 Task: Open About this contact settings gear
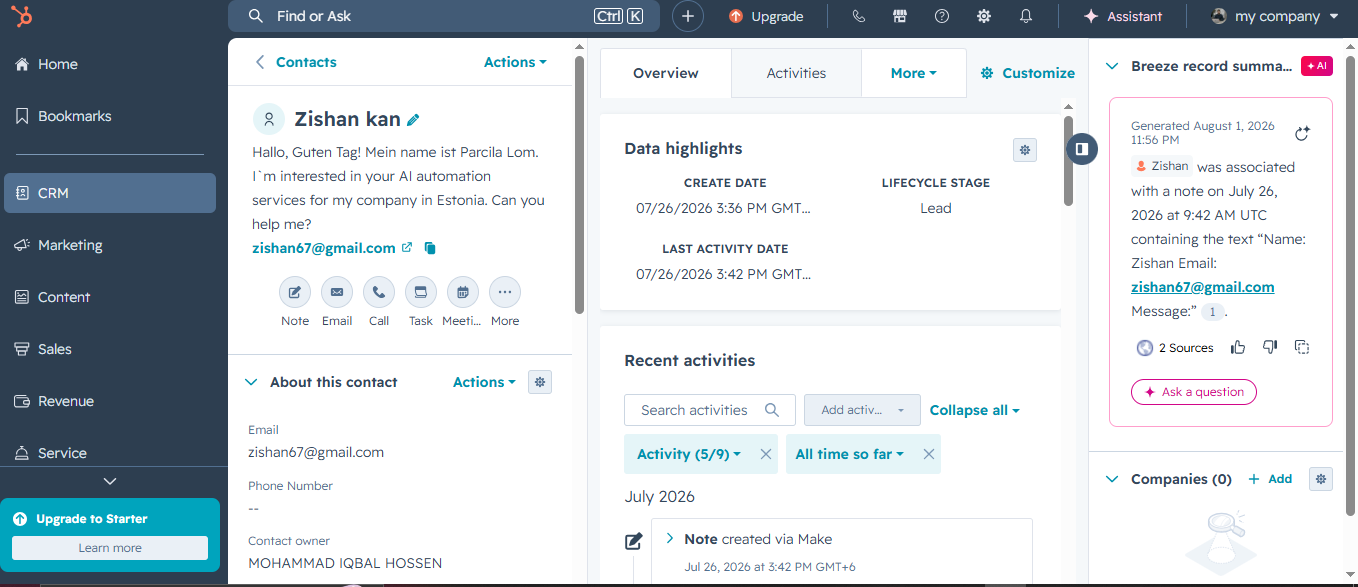tap(540, 382)
